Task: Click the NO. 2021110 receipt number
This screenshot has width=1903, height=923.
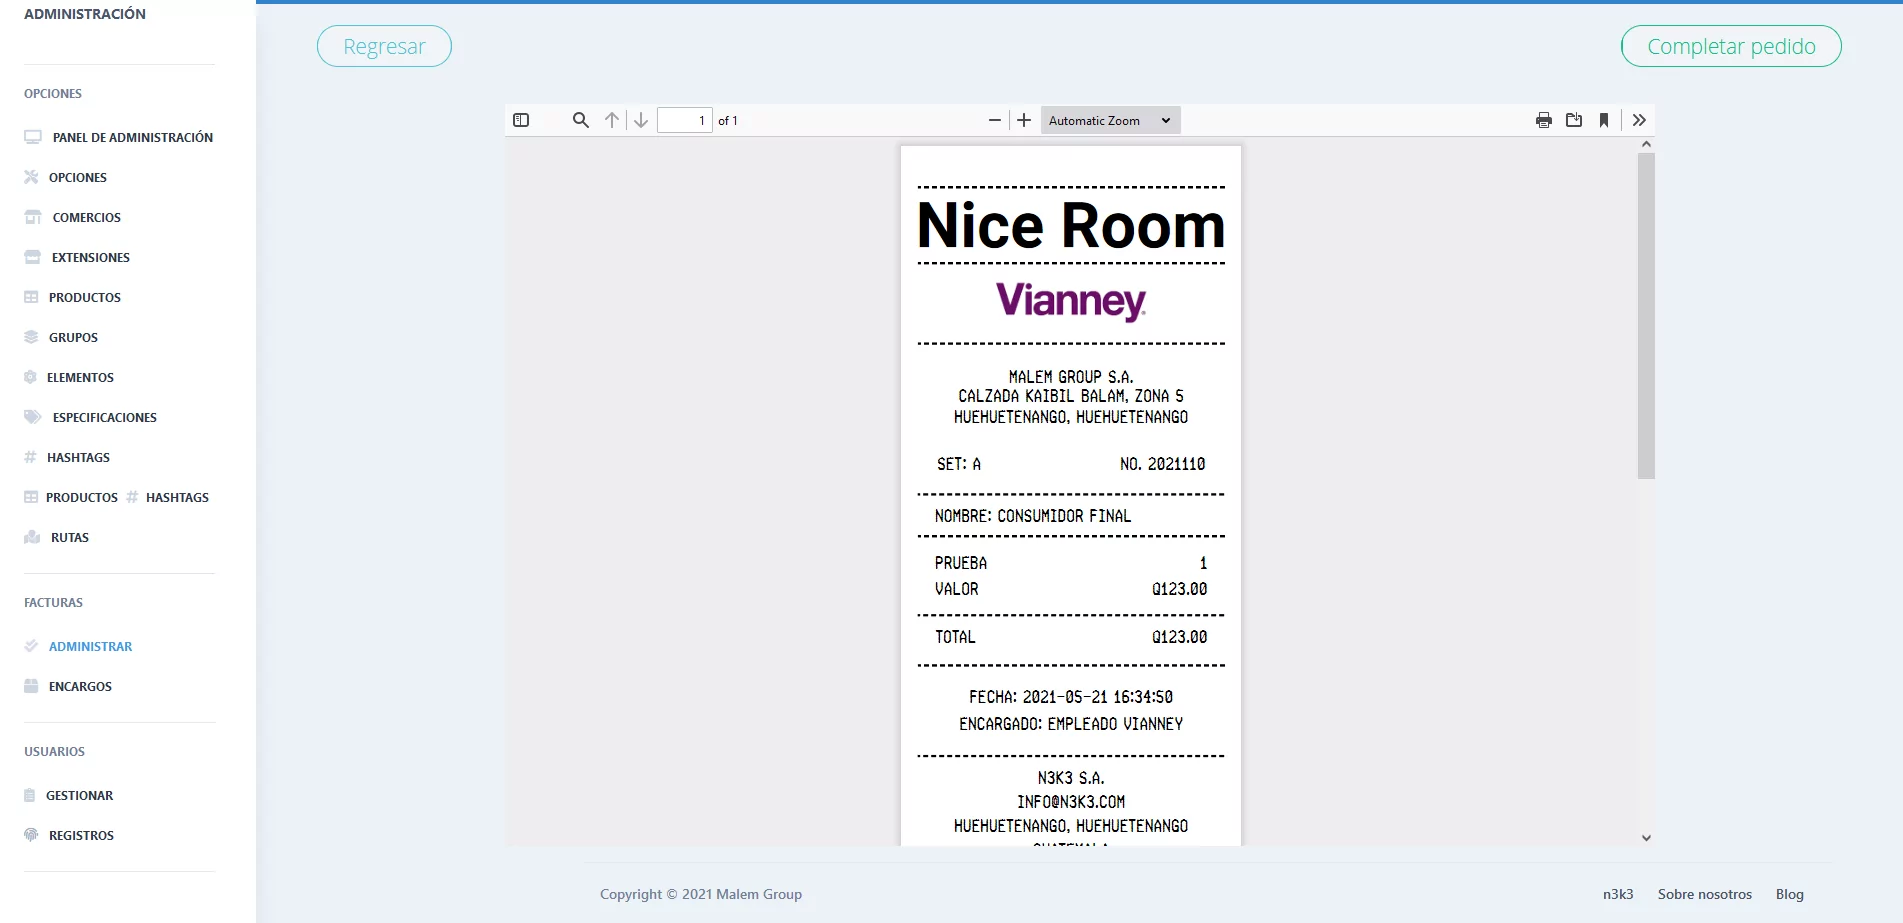Action: click(x=1162, y=464)
